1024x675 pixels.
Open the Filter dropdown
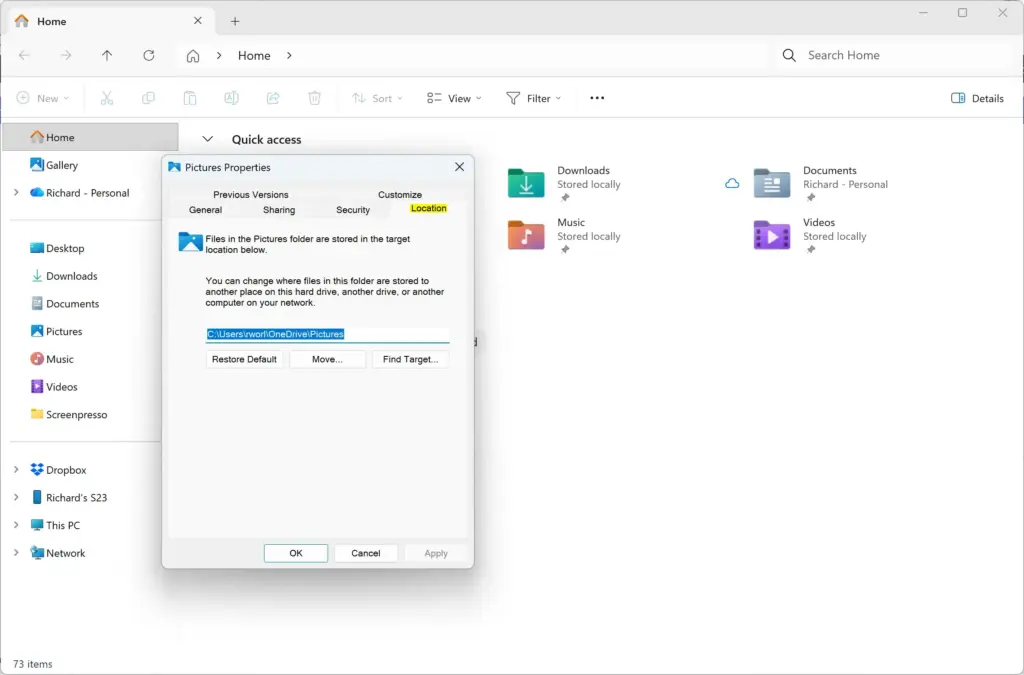534,98
